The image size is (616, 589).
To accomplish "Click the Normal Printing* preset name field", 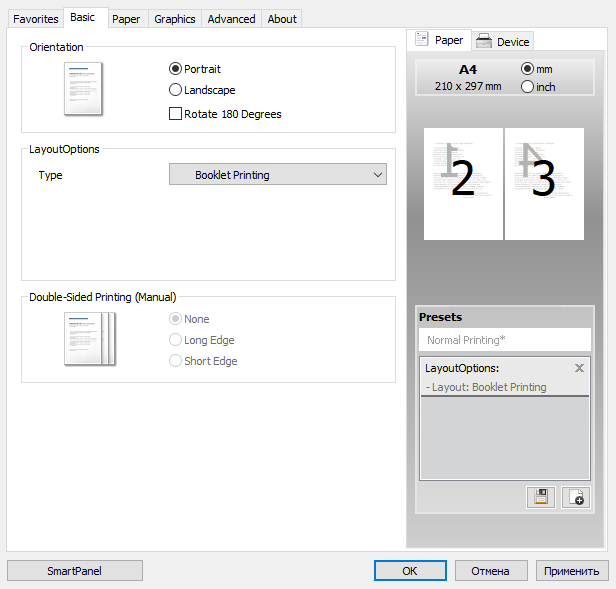I will point(505,340).
